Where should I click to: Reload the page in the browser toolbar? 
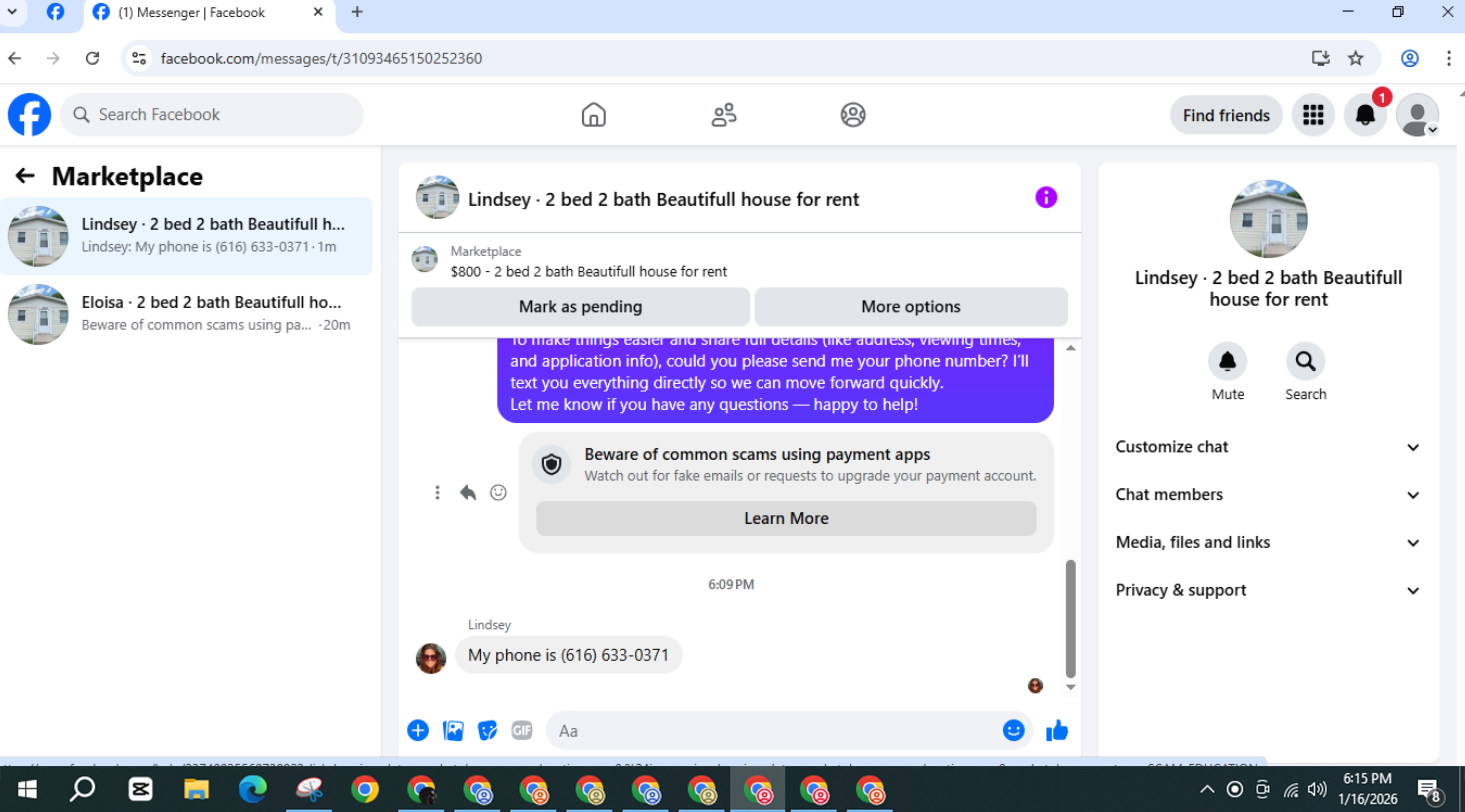coord(92,58)
